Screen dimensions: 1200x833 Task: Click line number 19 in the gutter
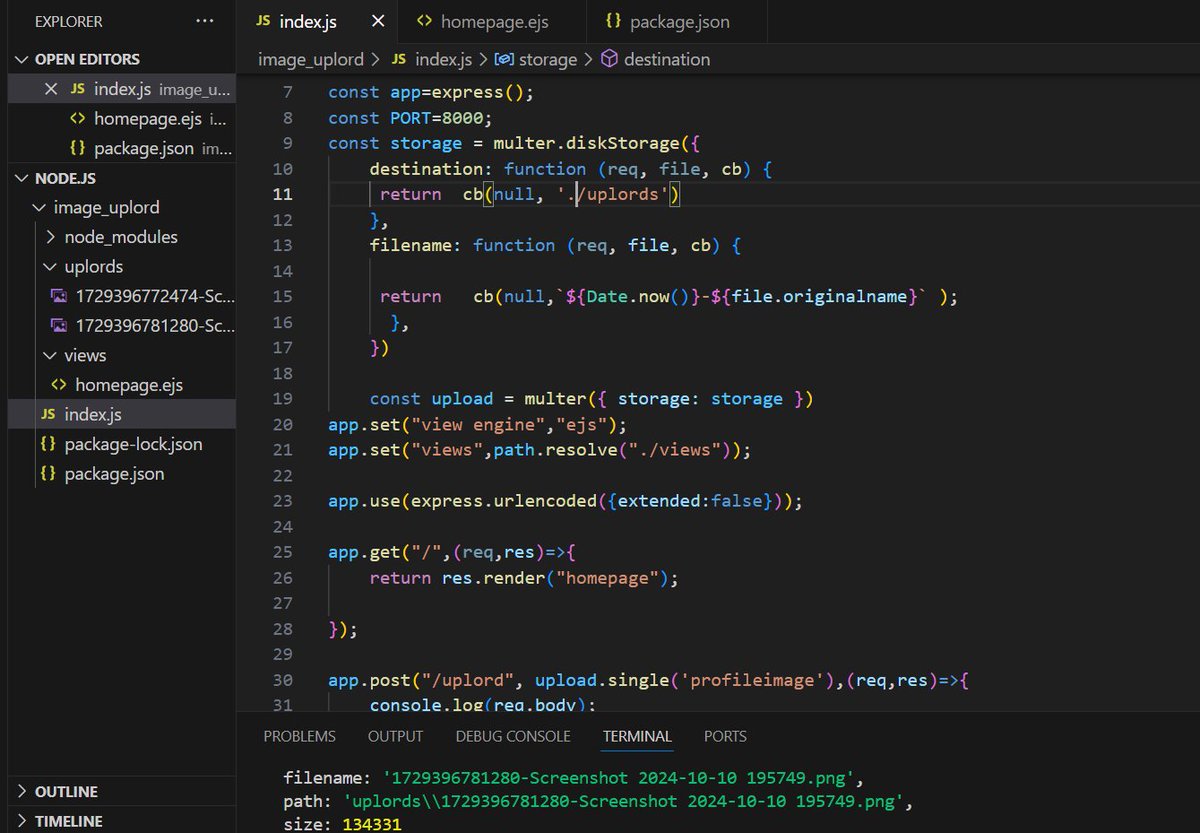pos(282,399)
